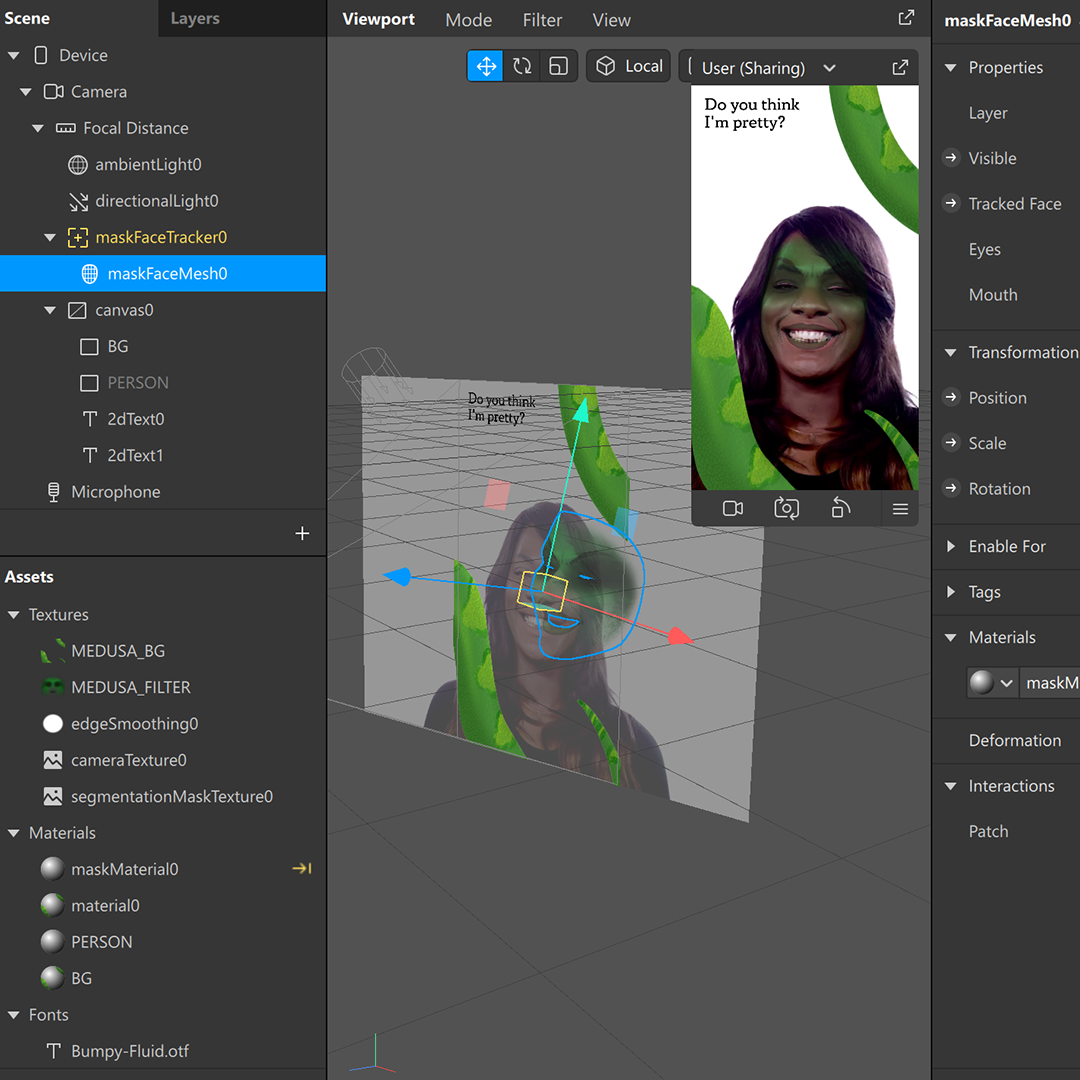1080x1080 pixels.
Task: Click the arrow toggle beside Tracked Face
Action: [951, 203]
